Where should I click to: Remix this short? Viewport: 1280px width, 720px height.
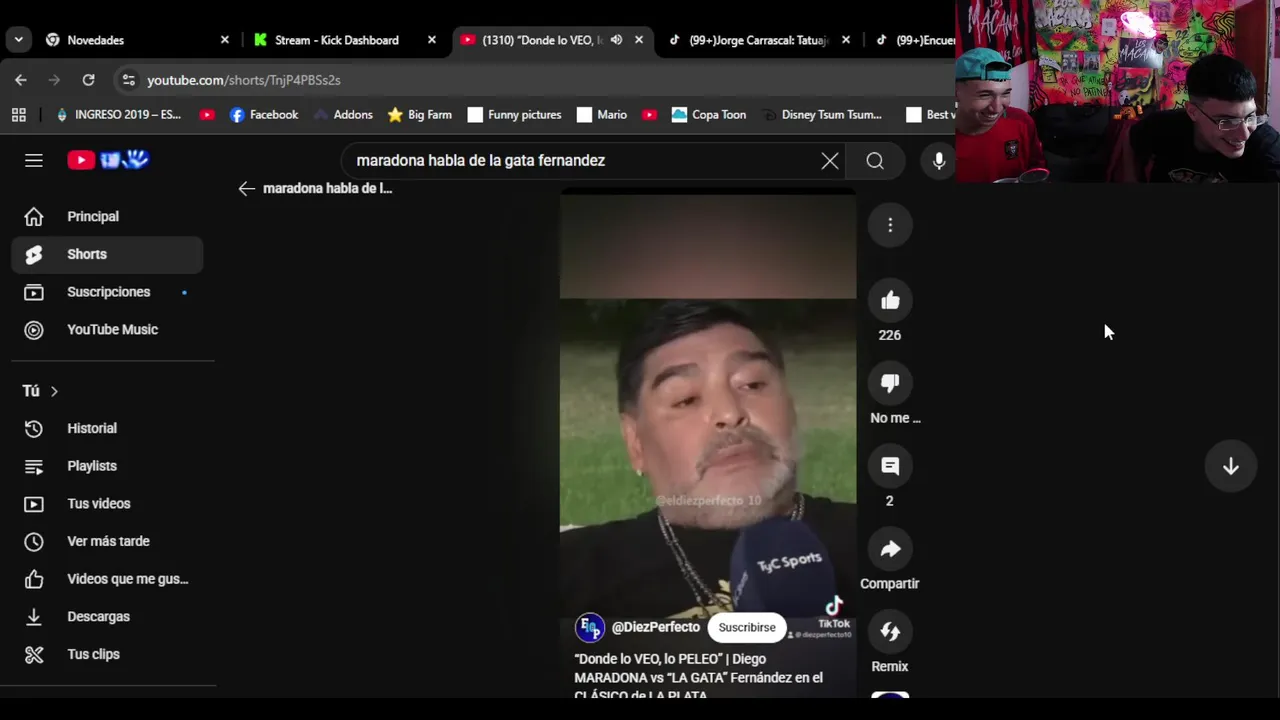(x=890, y=632)
